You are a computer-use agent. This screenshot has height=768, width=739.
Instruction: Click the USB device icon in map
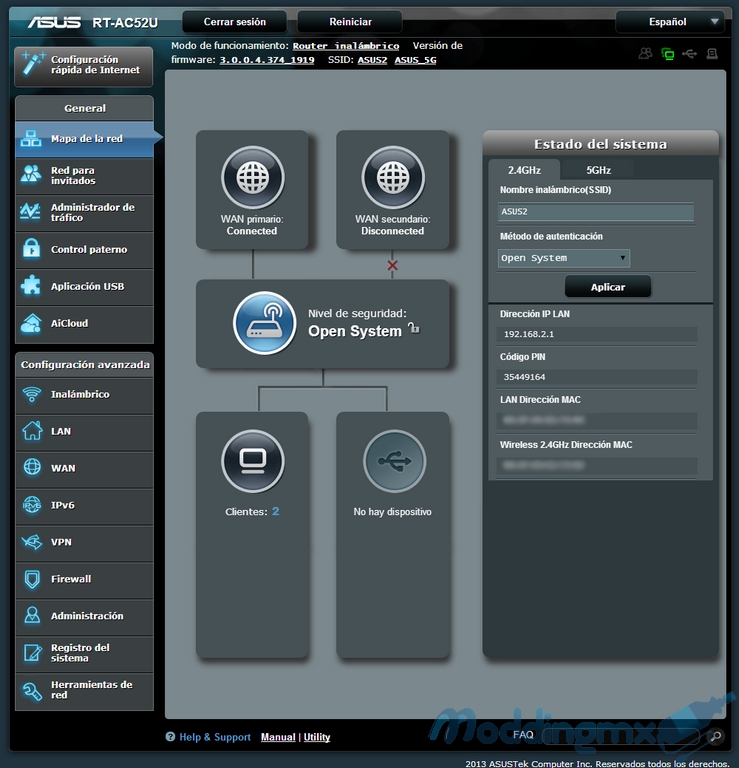395,461
